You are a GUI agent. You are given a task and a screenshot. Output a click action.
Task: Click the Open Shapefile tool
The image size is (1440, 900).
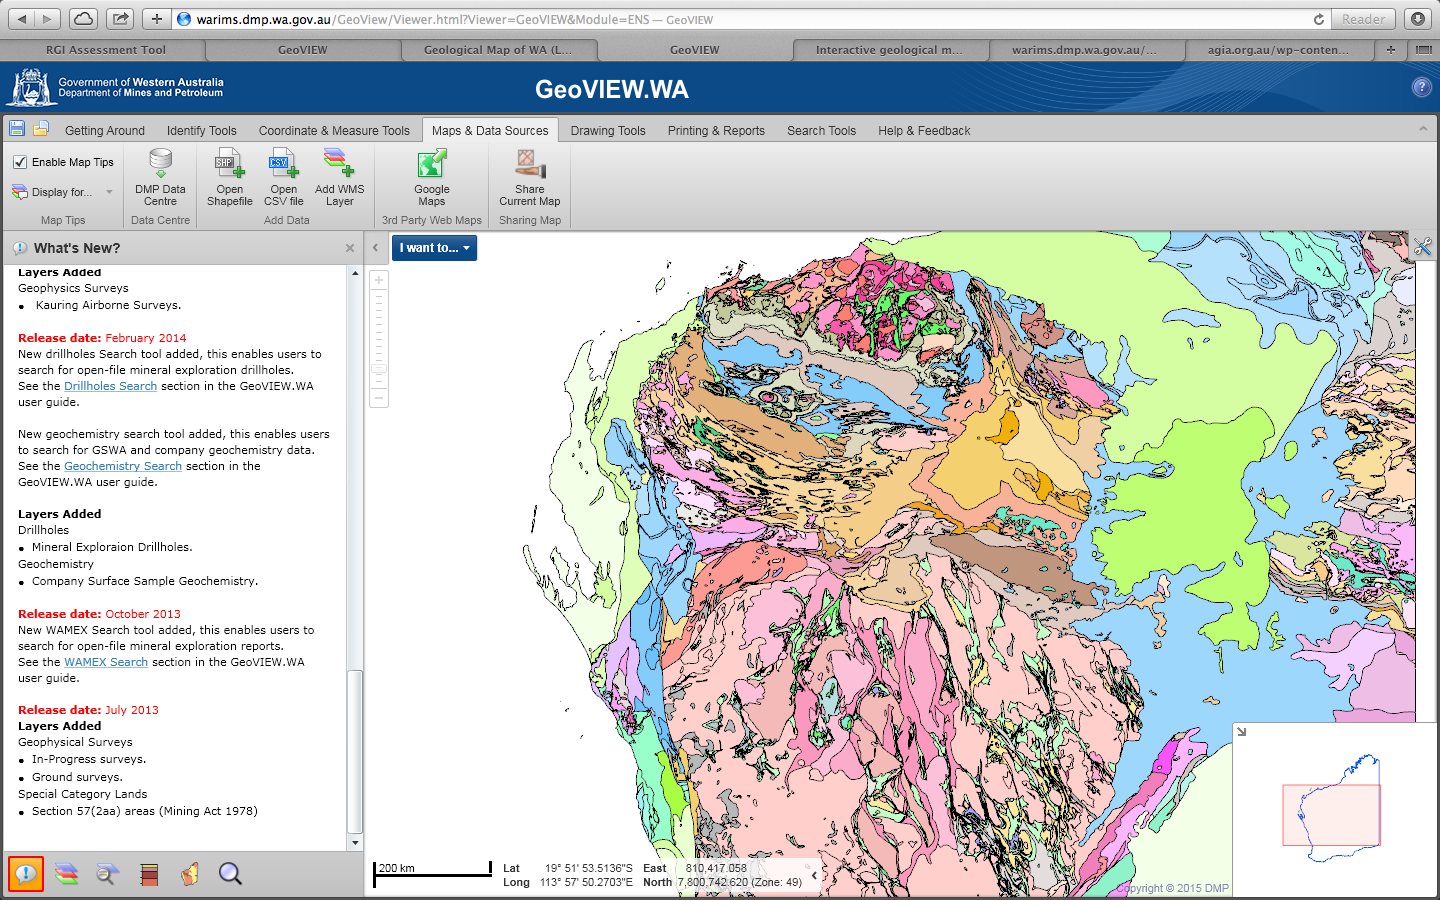coord(230,177)
